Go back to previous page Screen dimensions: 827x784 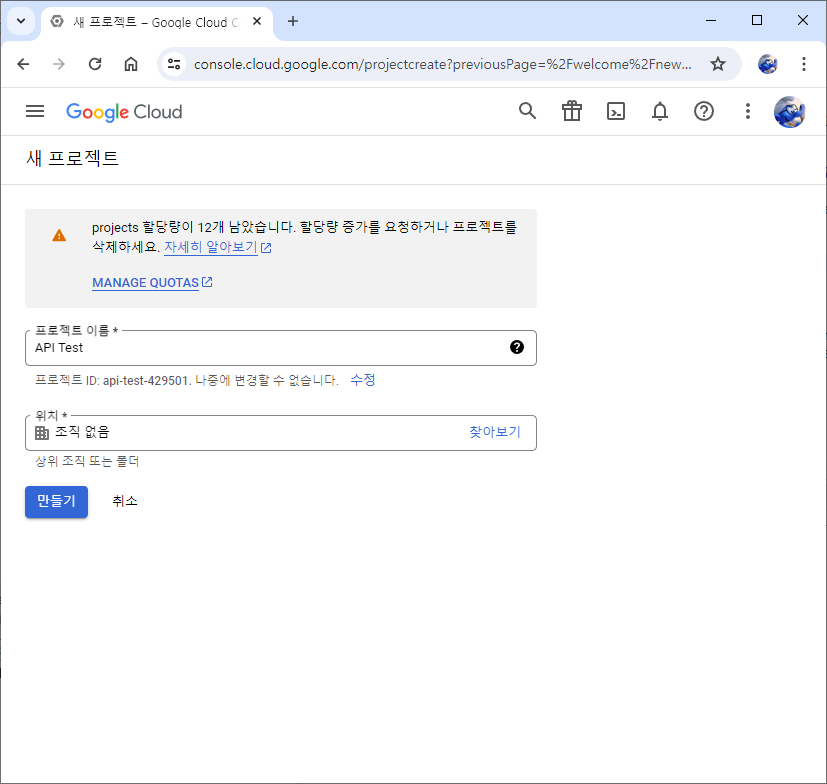tap(23, 64)
